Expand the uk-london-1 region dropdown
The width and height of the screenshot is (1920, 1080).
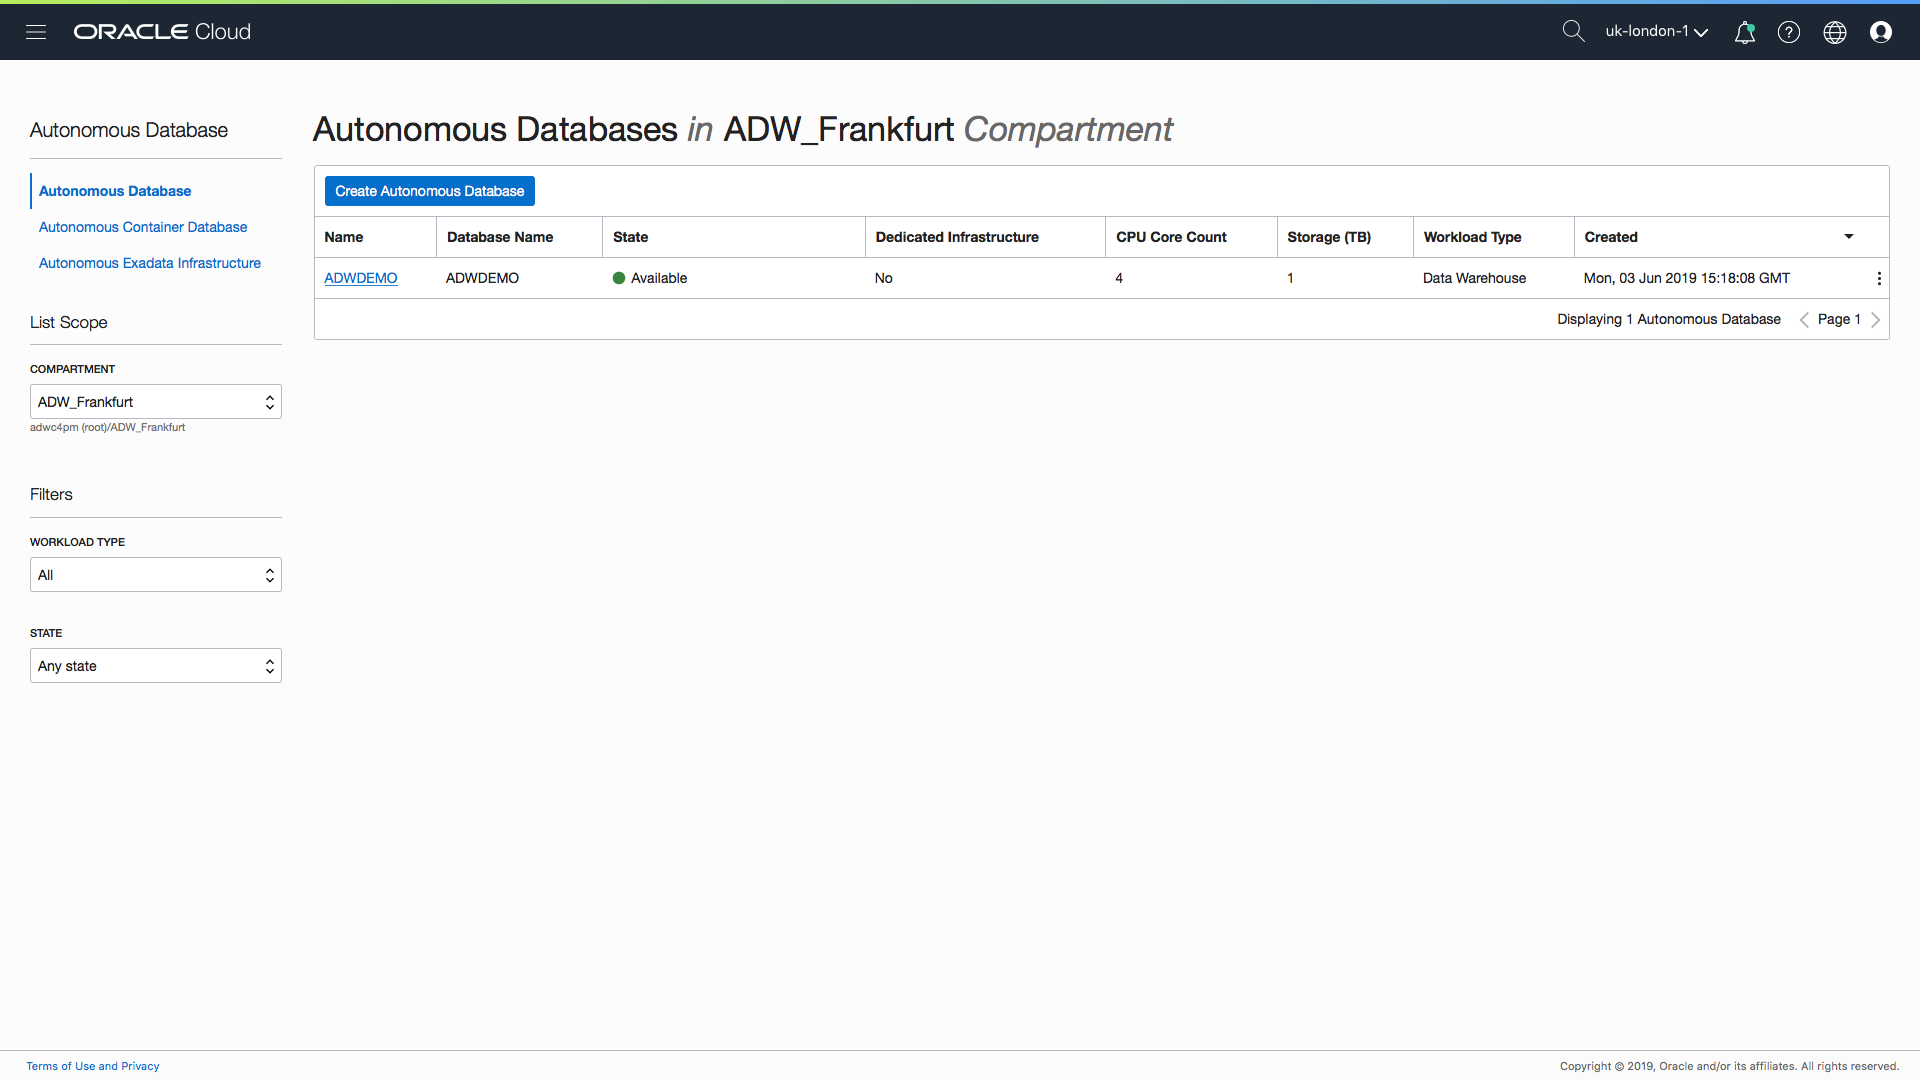(1656, 32)
